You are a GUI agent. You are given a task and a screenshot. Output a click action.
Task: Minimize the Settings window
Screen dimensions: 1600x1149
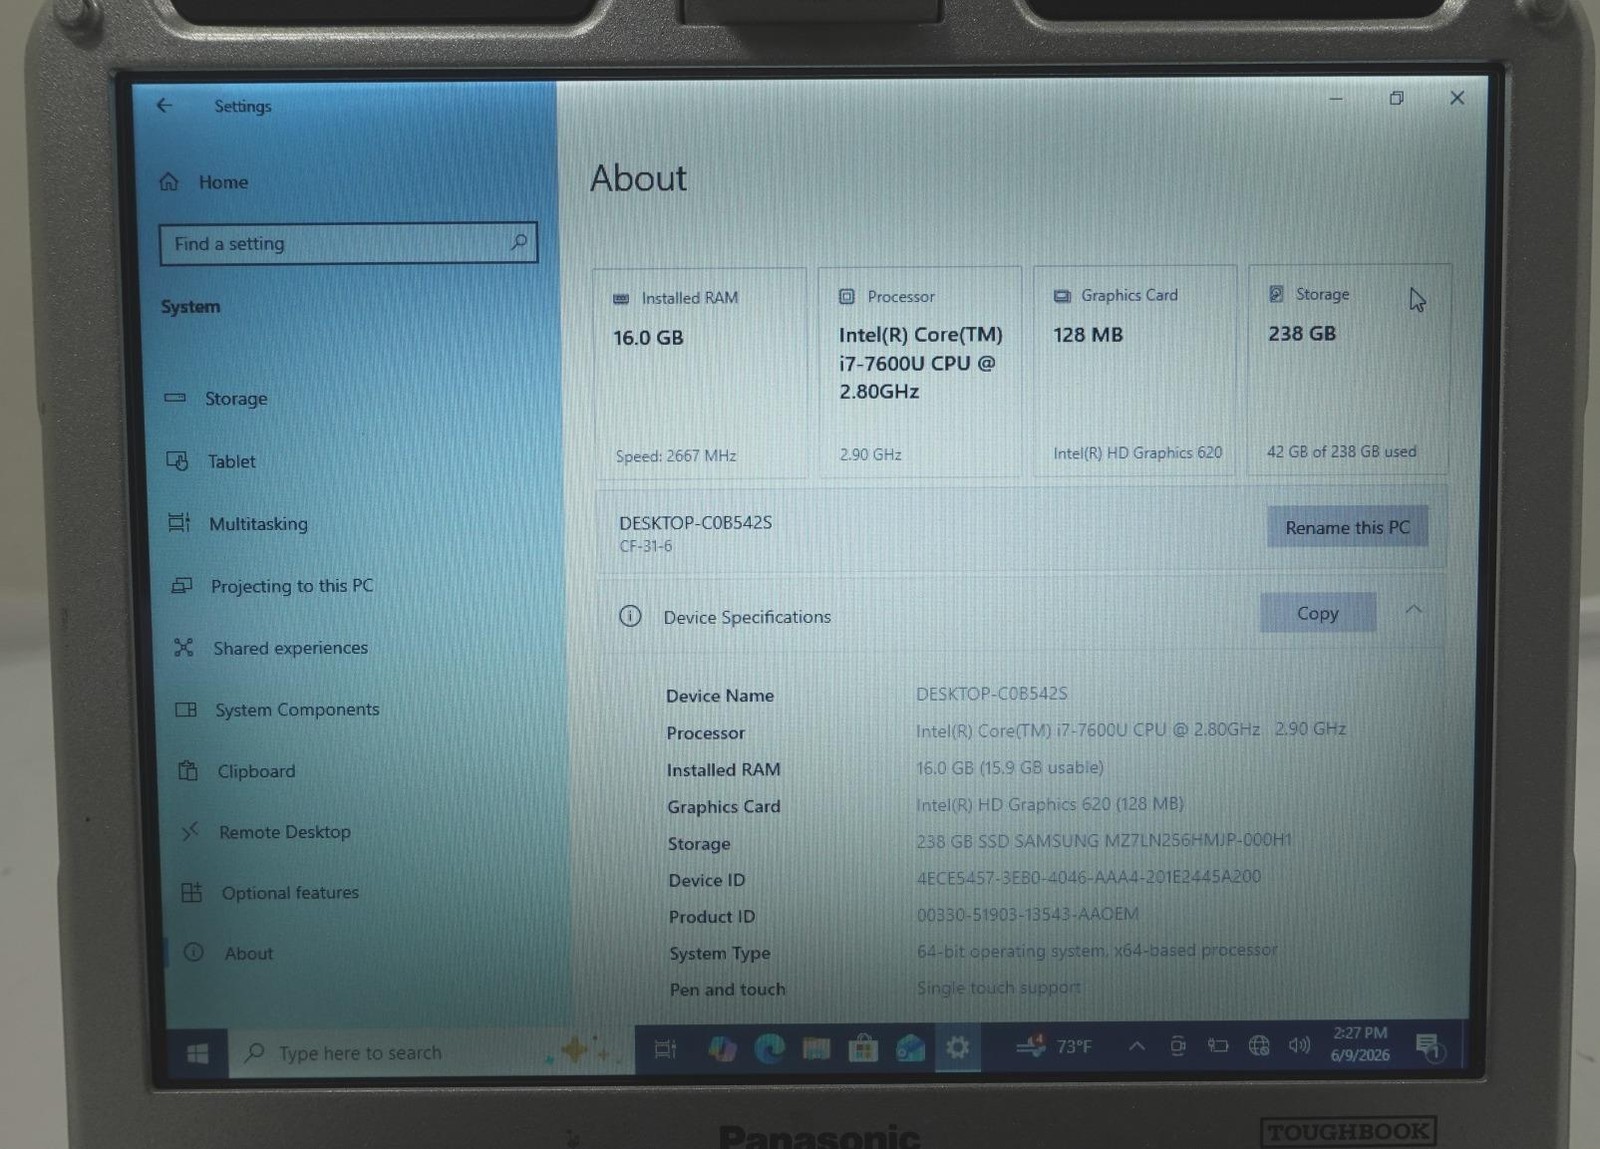click(x=1336, y=99)
